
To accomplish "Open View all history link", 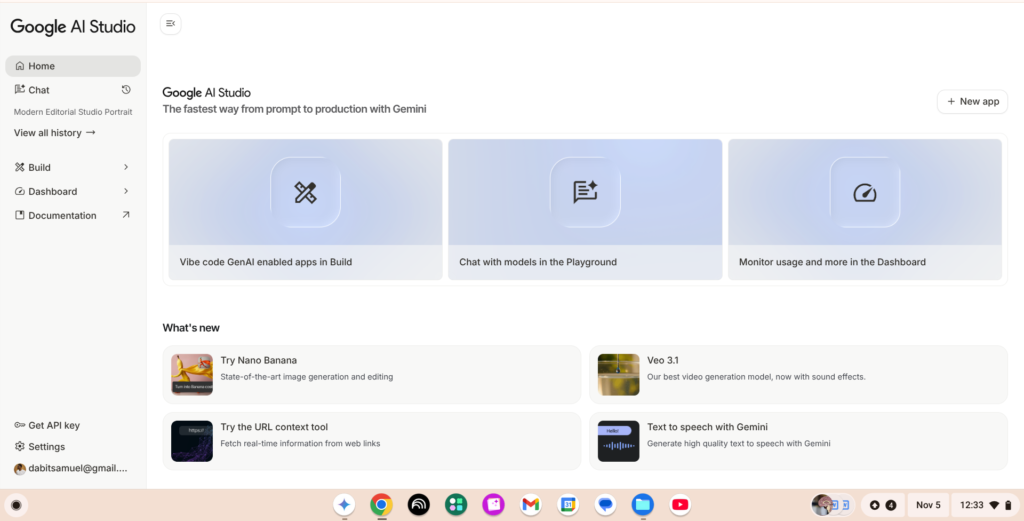I will [x=54, y=133].
